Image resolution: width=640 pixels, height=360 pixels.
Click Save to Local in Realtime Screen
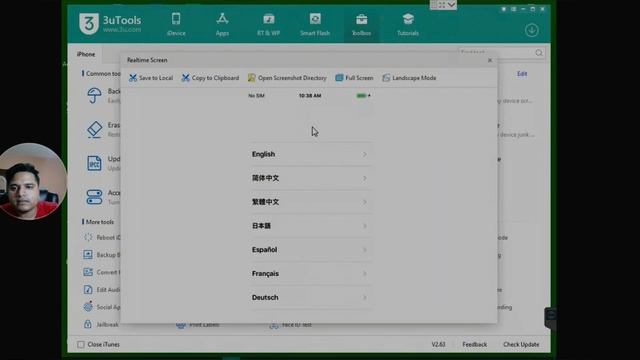tap(151, 78)
